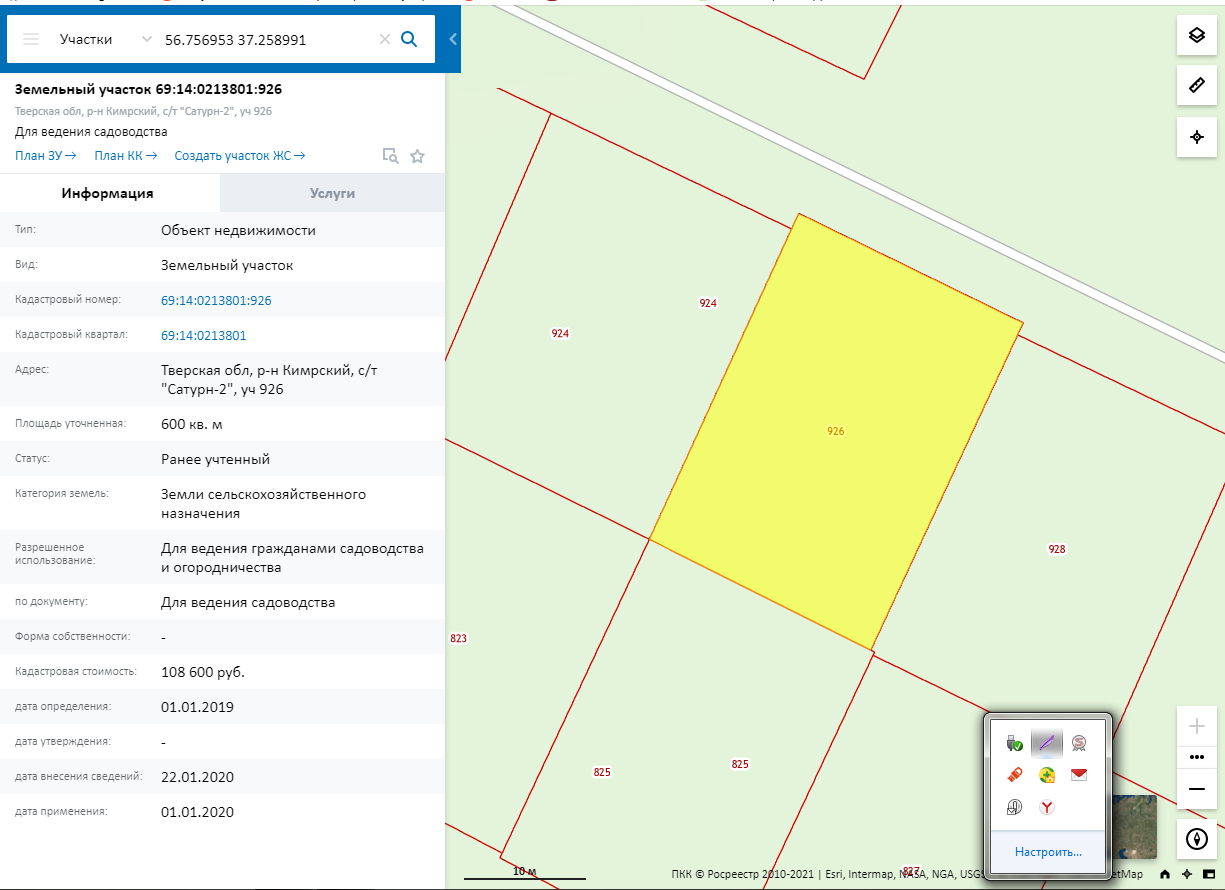The height and width of the screenshot is (890, 1225).
Task: Click the find-on-map icon next to star
Action: click(391, 156)
